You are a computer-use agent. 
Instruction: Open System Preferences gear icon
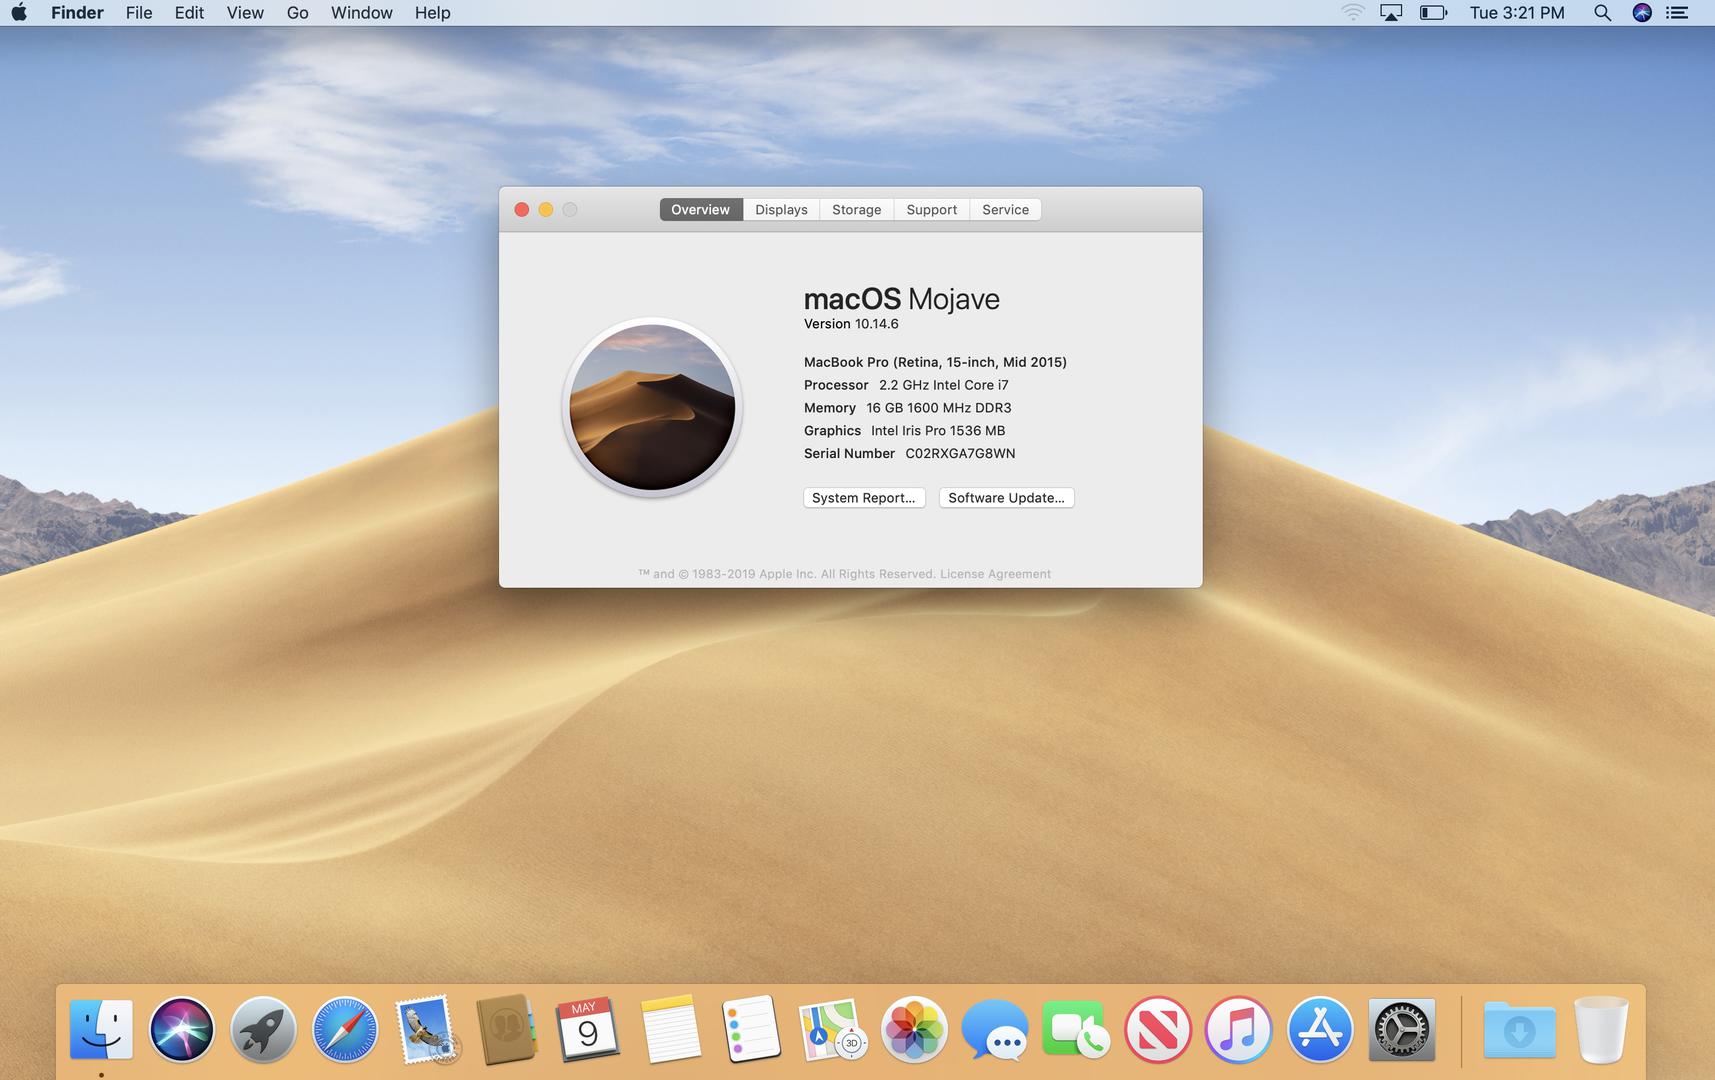pyautogui.click(x=1401, y=1029)
